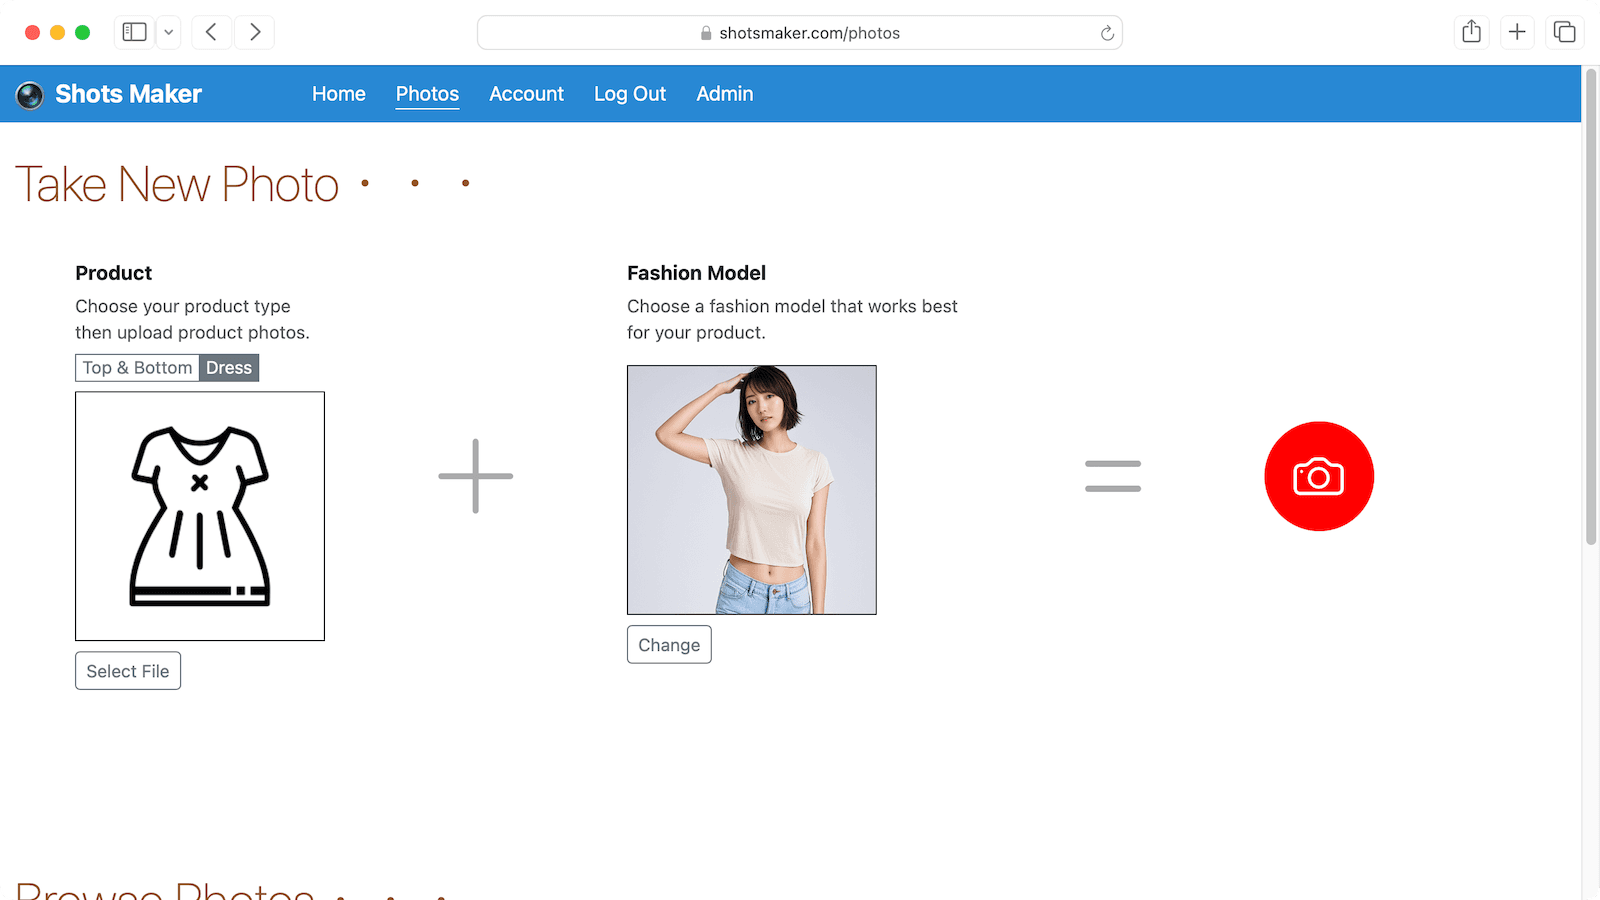Reload the page using the refresh icon
This screenshot has height=900, width=1600.
tap(1107, 33)
